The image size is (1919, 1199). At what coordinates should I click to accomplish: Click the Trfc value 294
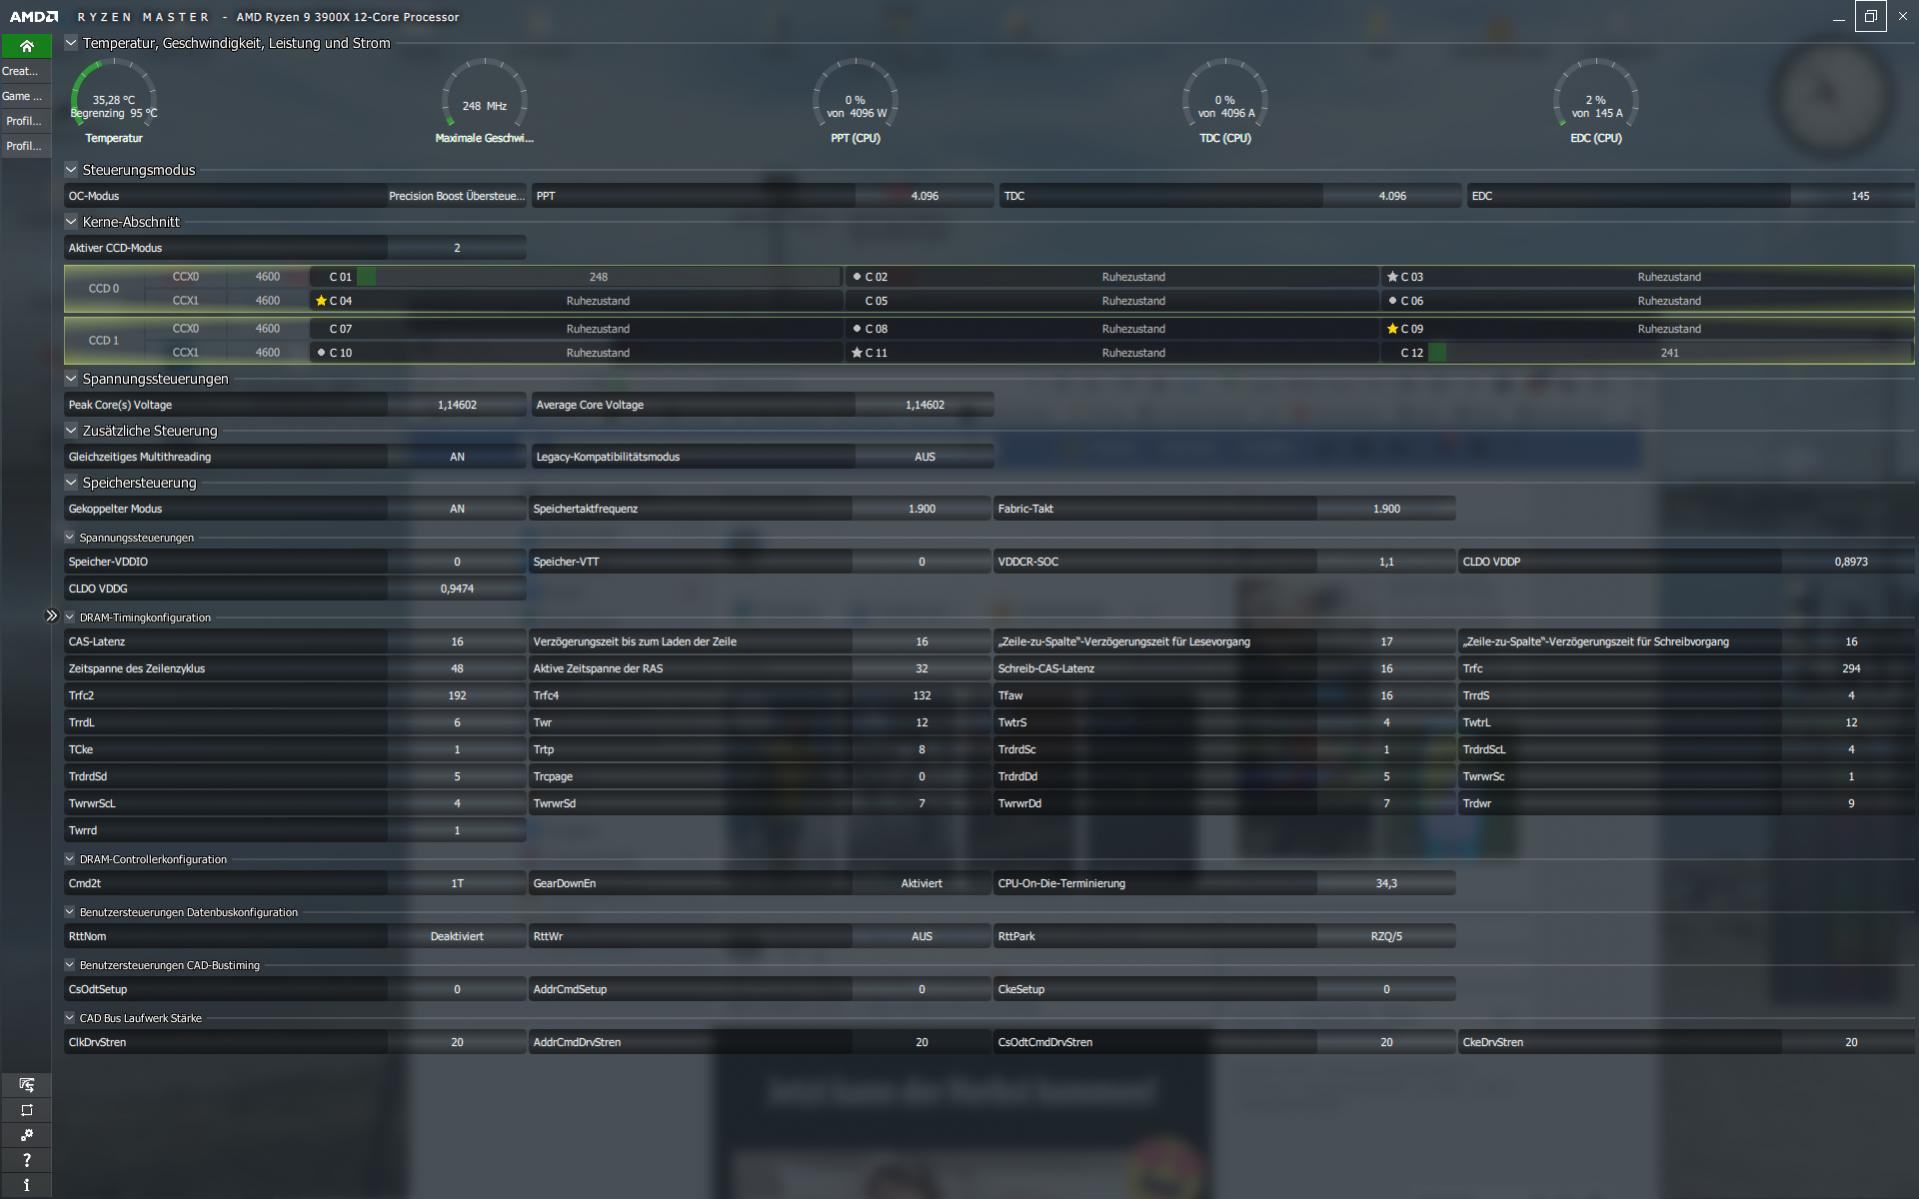coord(1850,669)
